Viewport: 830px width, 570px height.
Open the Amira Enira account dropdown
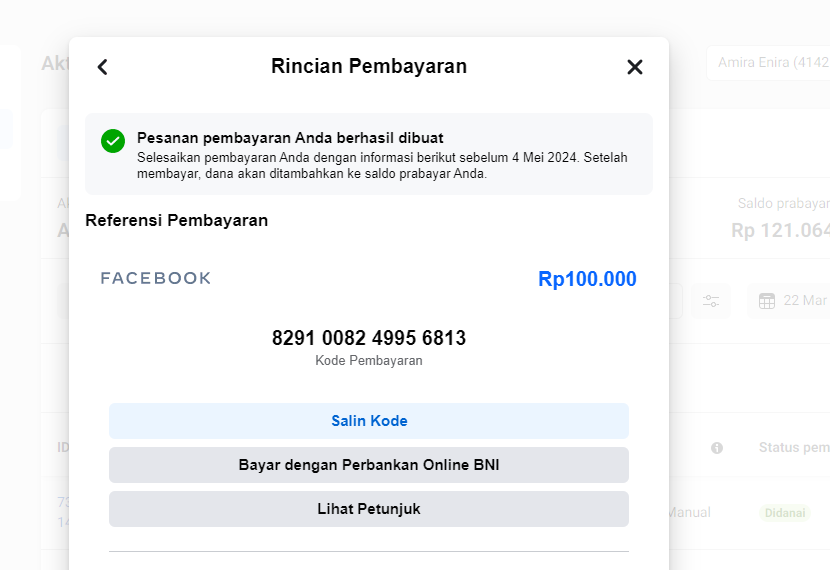[768, 63]
